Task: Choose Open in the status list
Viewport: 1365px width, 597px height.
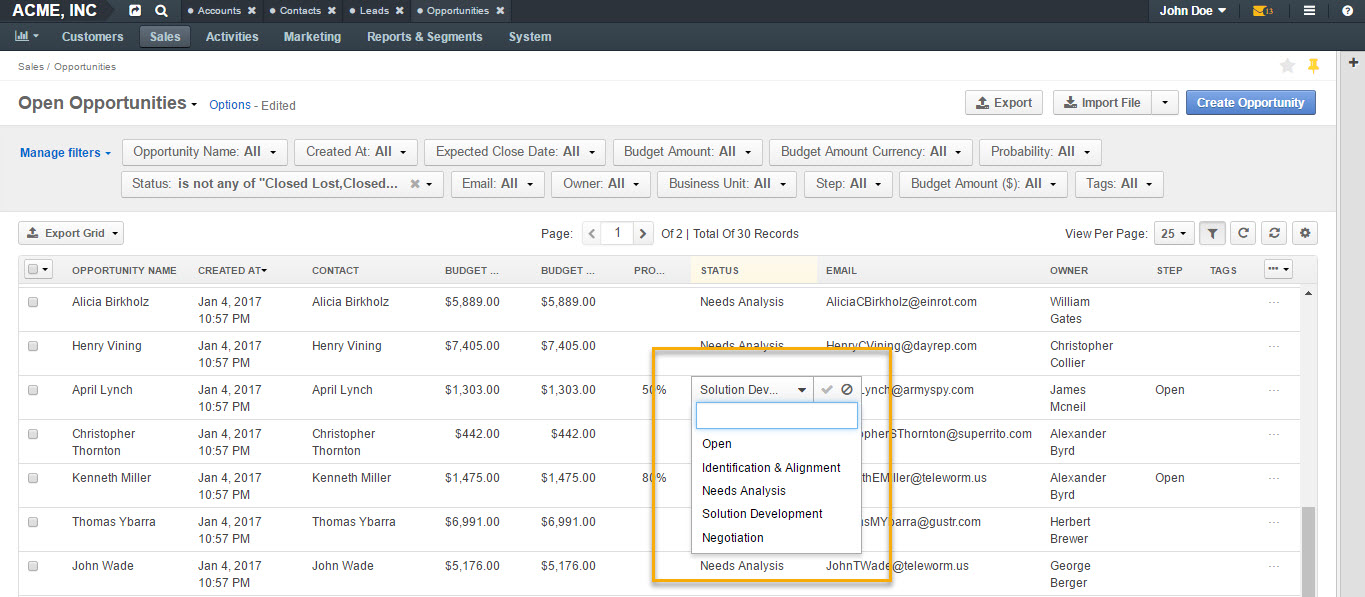Action: click(776, 444)
